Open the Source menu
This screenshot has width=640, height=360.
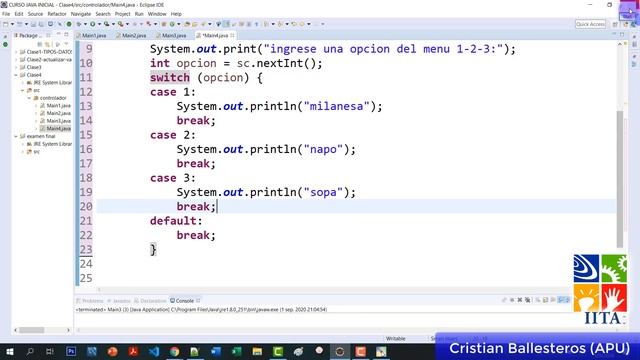[35, 14]
